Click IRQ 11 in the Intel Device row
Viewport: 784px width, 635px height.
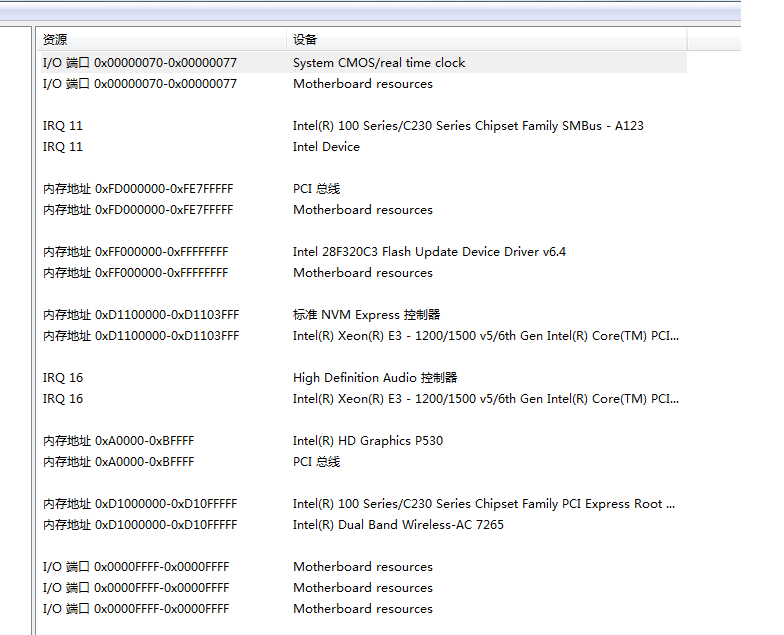point(62,147)
